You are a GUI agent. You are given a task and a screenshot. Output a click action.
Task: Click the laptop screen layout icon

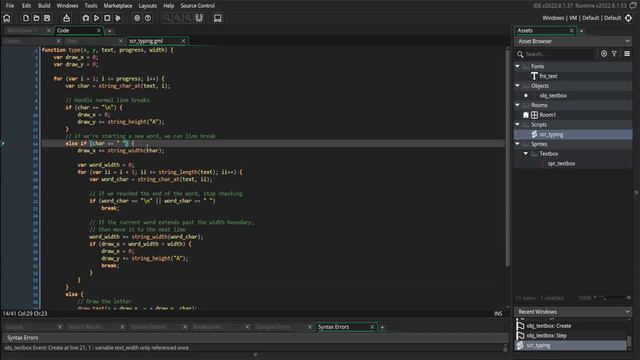pyautogui.click(x=218, y=18)
